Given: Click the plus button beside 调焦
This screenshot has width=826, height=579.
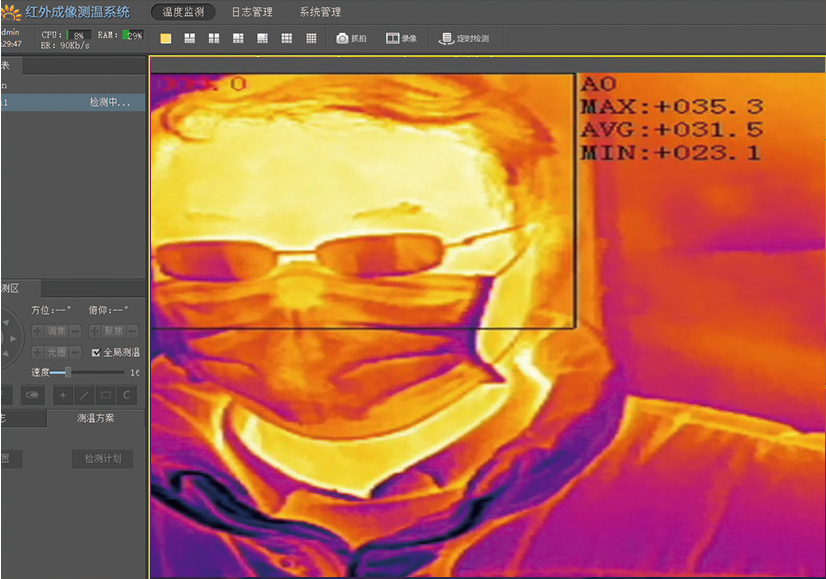Looking at the screenshot, I should 37,331.
